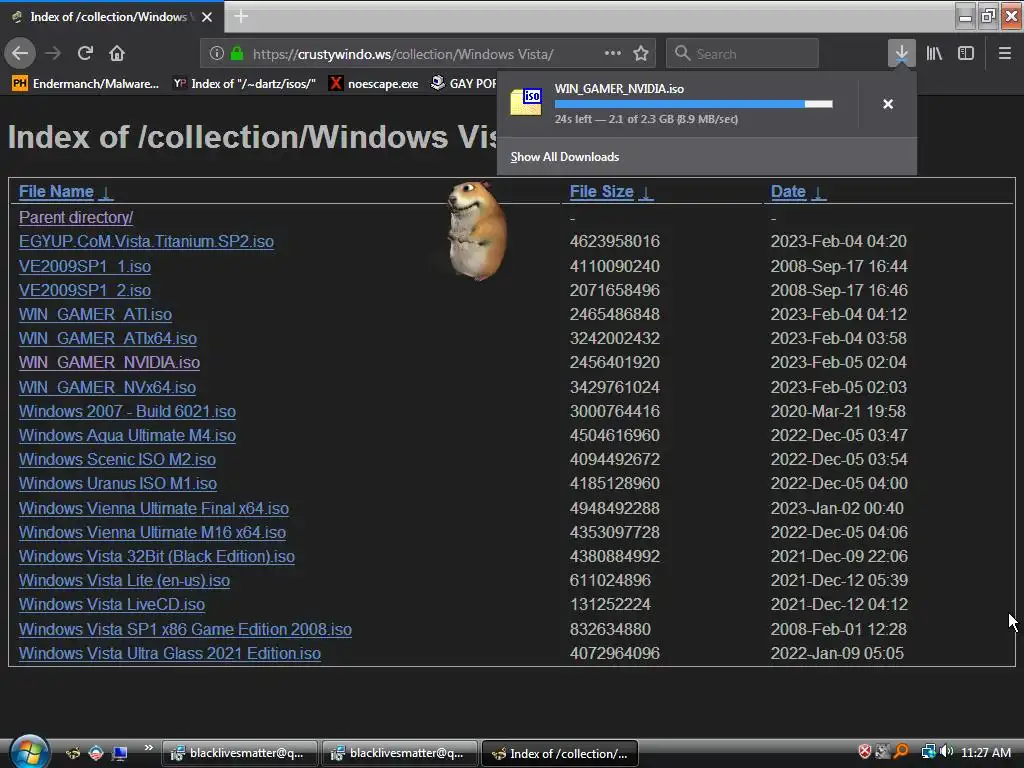This screenshot has height=768, width=1024.
Task: Select the Index of /collection/Windows tab
Action: (x=112, y=17)
